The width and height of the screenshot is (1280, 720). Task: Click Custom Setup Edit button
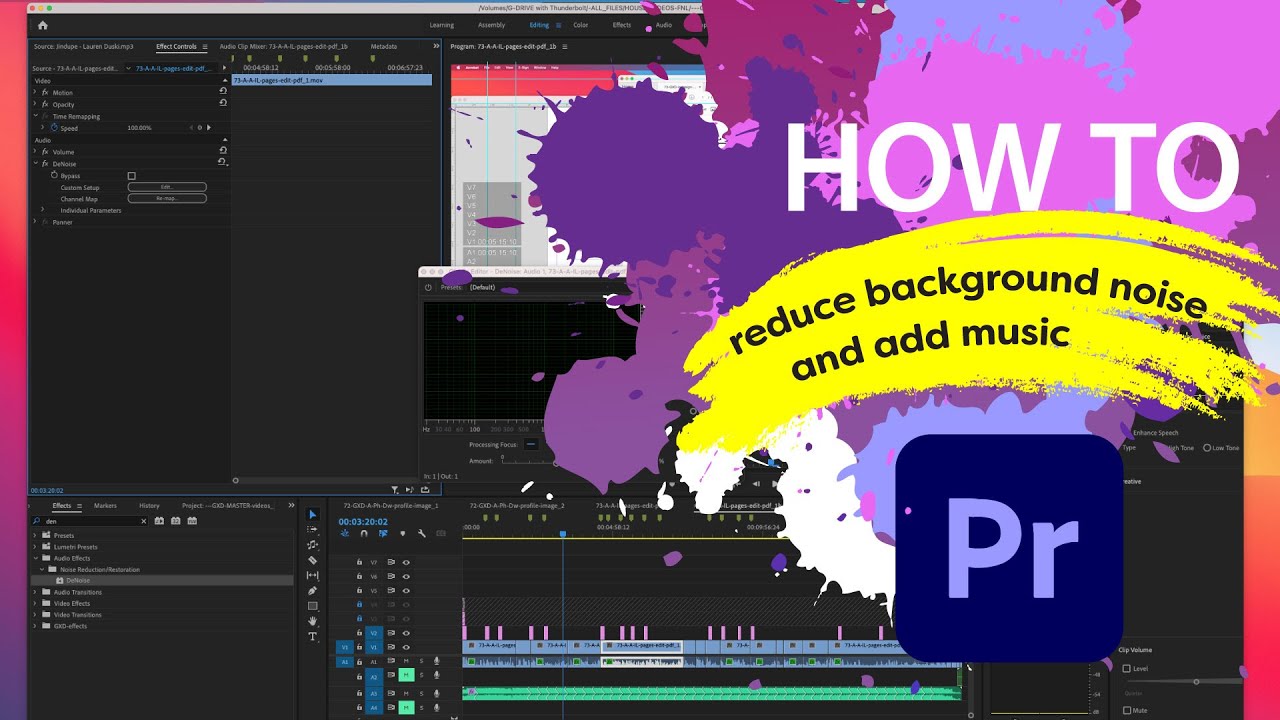tap(167, 187)
